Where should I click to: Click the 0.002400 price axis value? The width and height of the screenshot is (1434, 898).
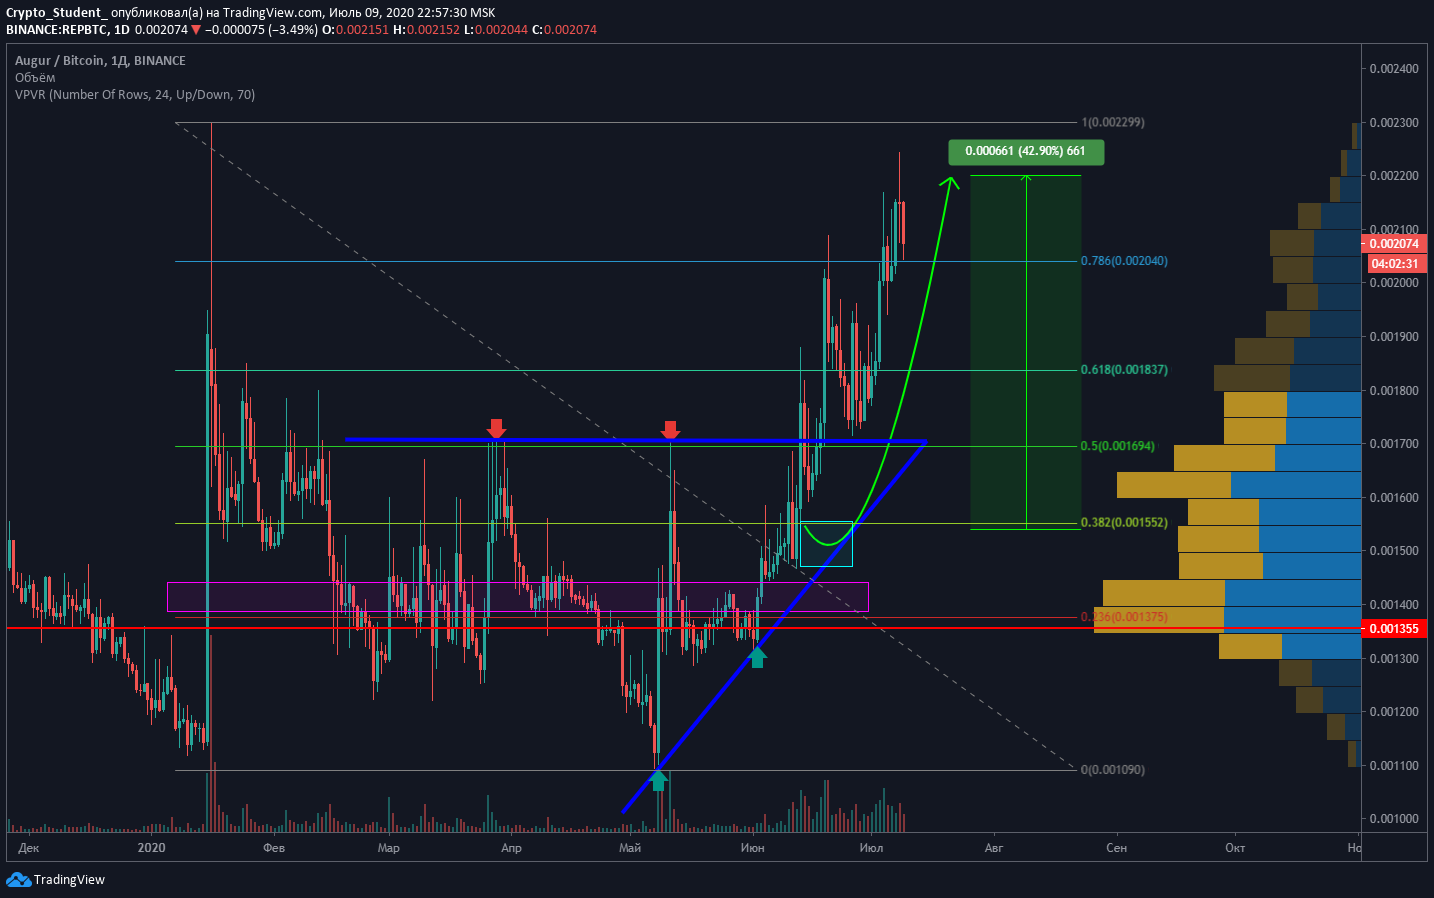coord(1394,69)
